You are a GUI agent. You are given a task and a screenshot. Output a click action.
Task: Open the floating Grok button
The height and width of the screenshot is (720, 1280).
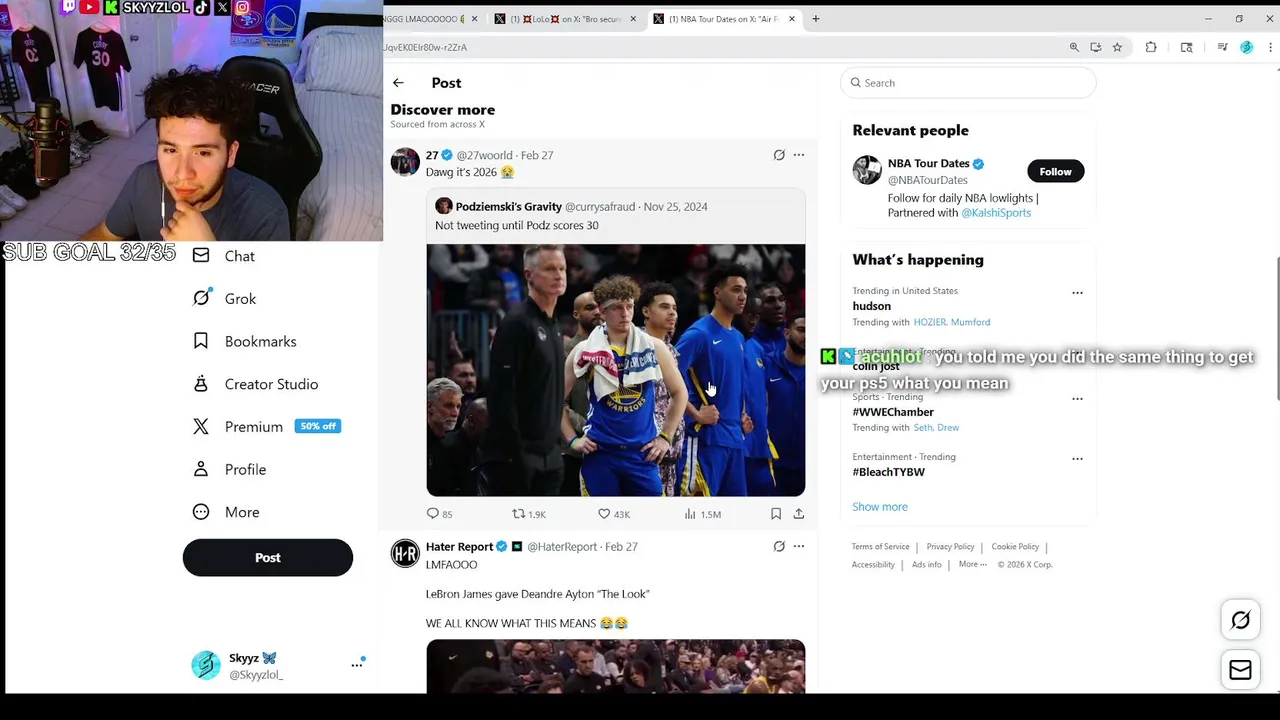[x=1240, y=620]
